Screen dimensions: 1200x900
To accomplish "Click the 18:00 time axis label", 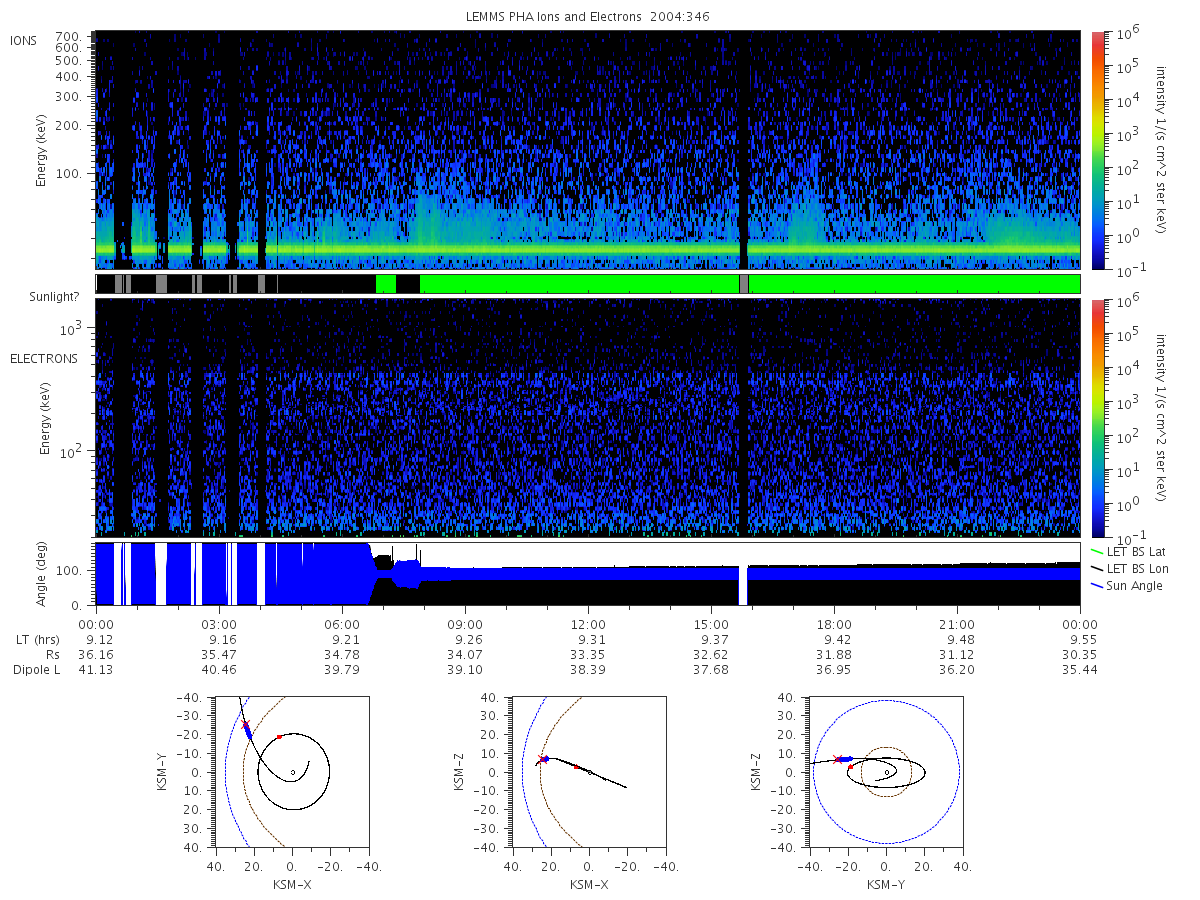I will click(x=834, y=622).
